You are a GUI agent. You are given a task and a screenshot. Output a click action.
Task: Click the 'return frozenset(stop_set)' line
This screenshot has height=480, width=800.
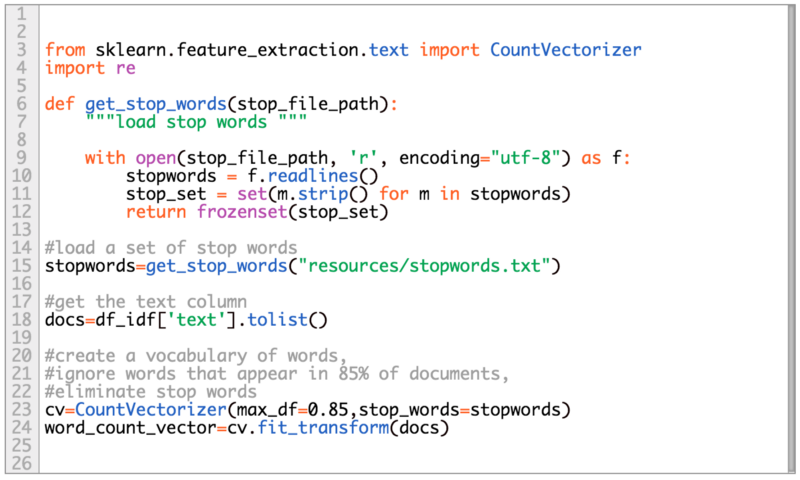point(255,212)
